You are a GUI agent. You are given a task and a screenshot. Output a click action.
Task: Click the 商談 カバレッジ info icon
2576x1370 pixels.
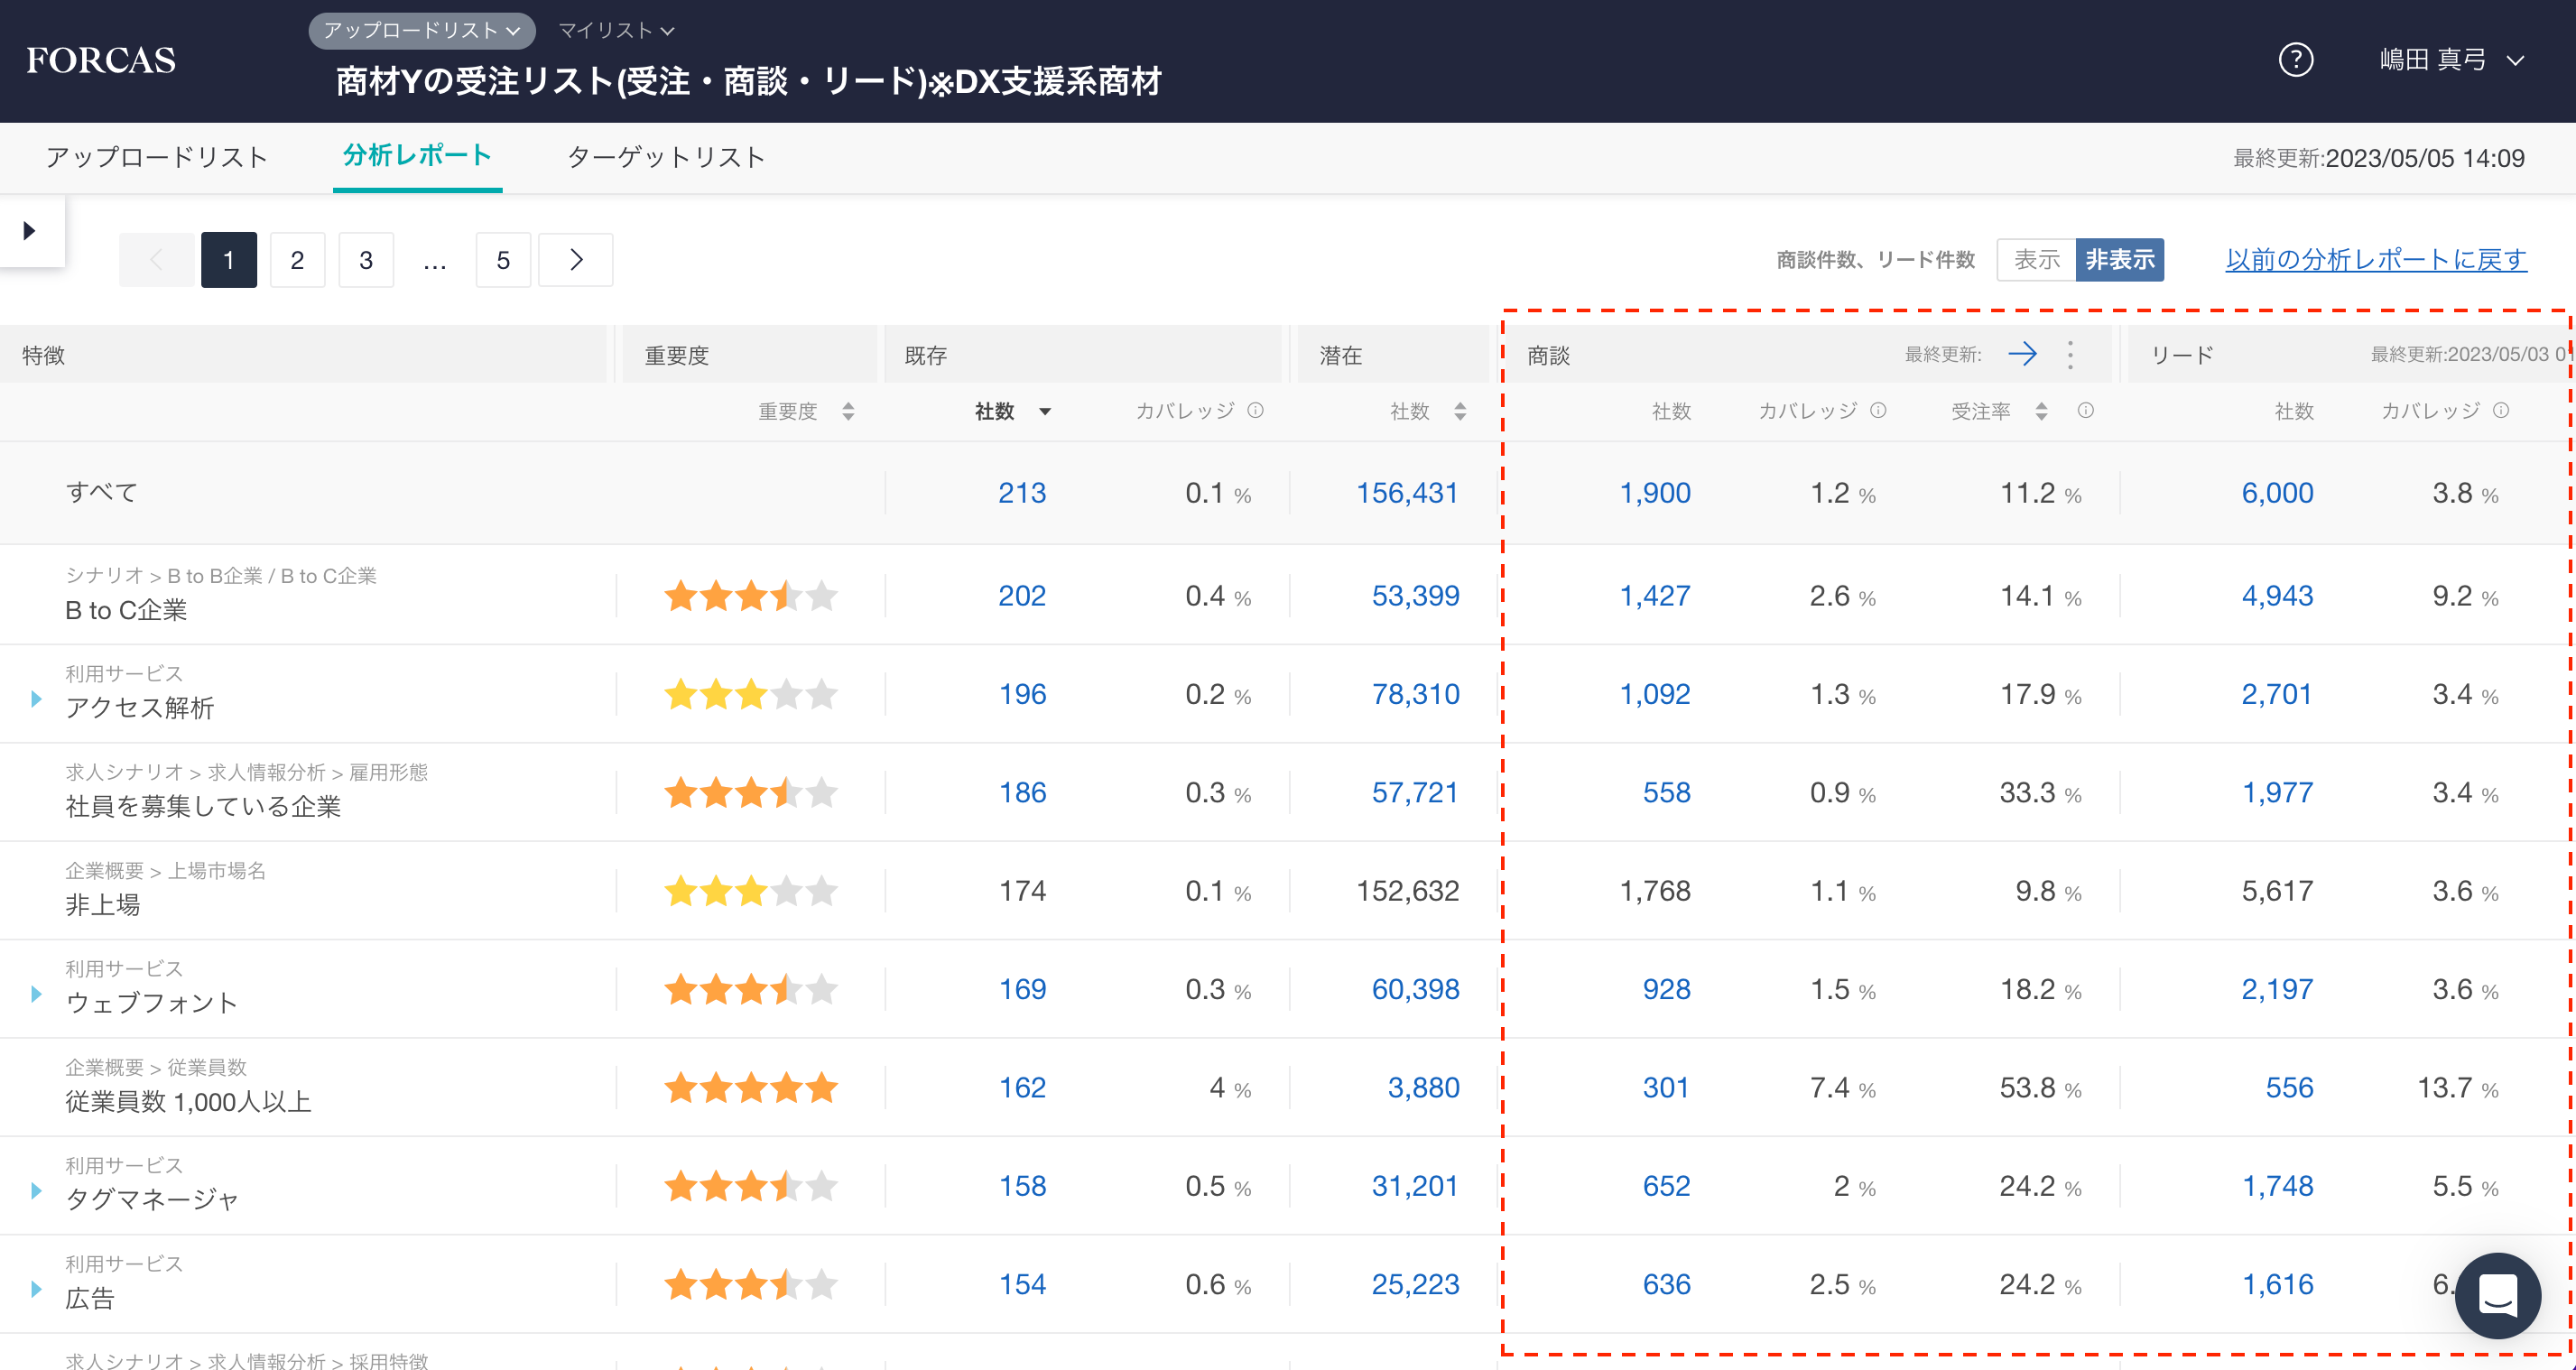coord(1878,410)
